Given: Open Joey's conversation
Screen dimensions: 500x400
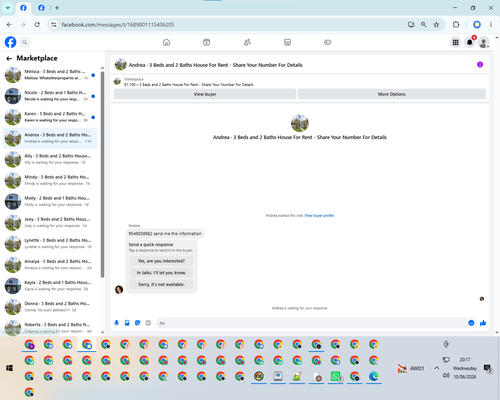Looking at the screenshot, I should (x=50, y=222).
